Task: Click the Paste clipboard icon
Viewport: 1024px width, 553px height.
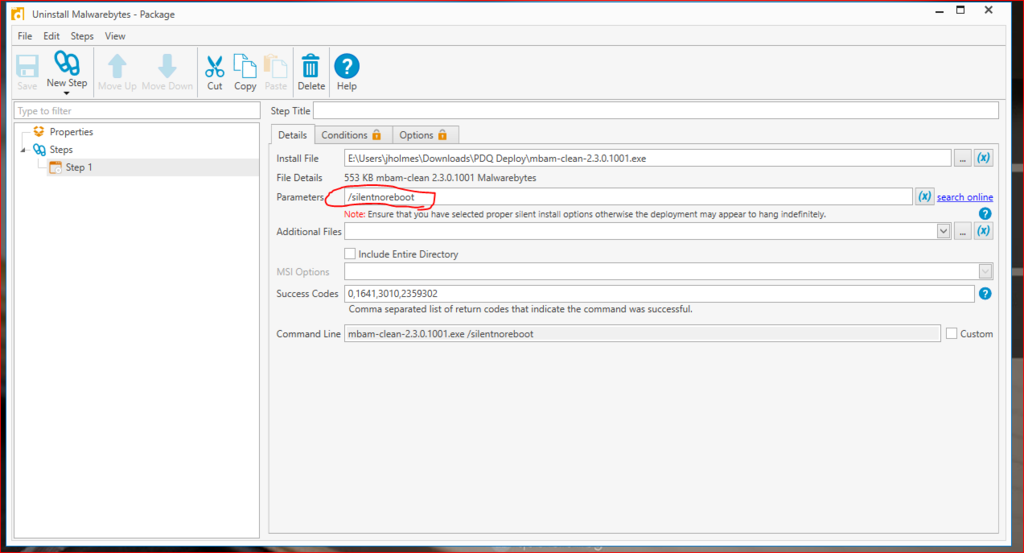Action: click(x=276, y=67)
